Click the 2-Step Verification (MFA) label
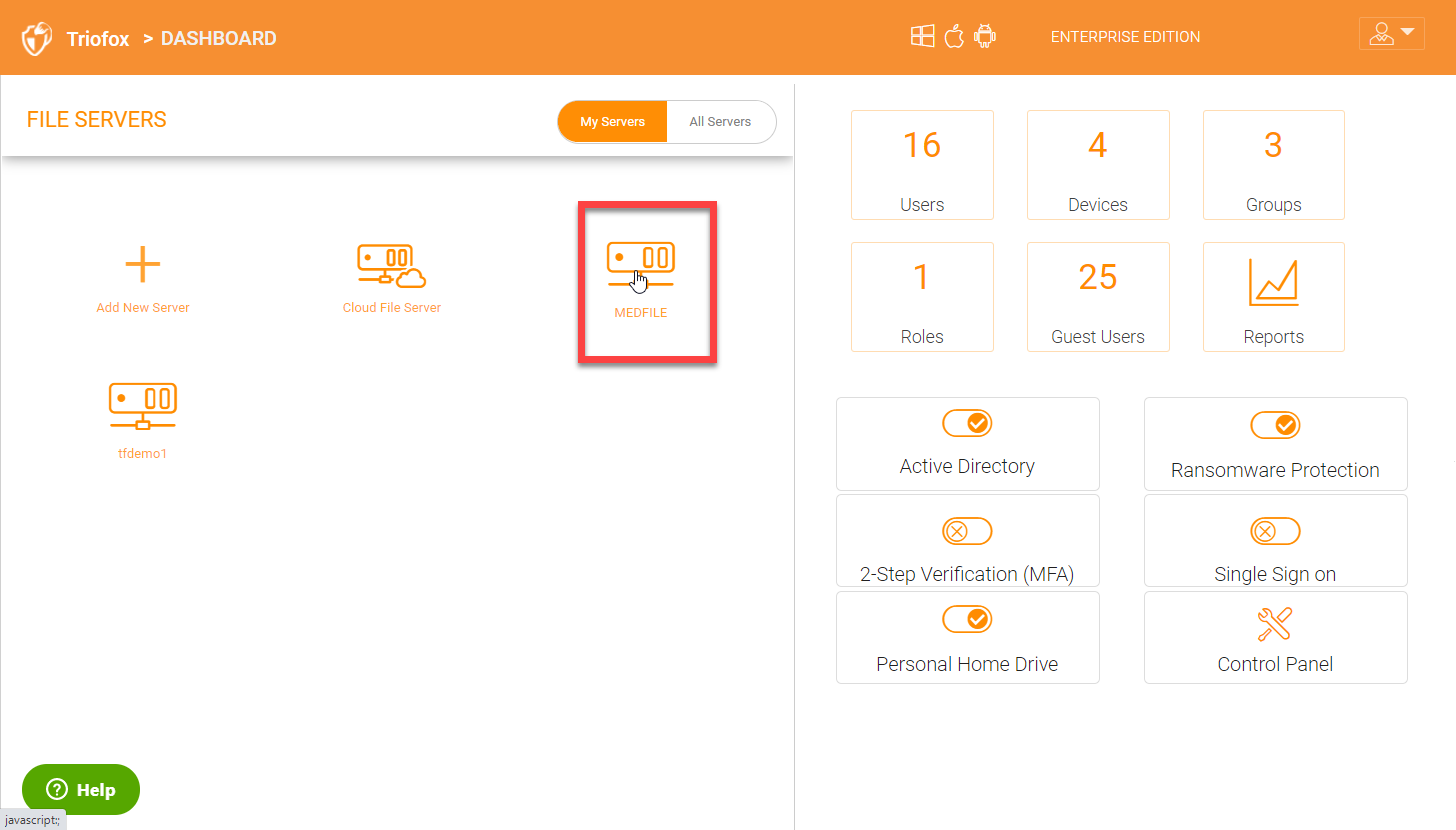Screen dimensions: 1456x830 (967, 574)
